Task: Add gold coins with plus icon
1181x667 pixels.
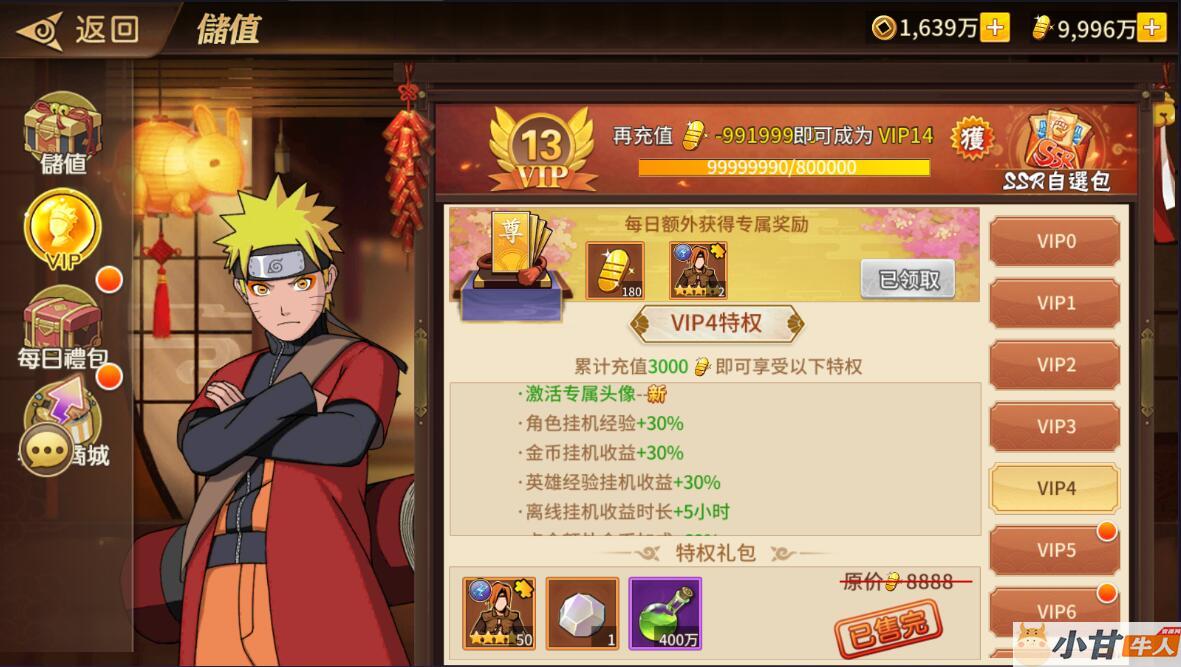Action: (995, 28)
